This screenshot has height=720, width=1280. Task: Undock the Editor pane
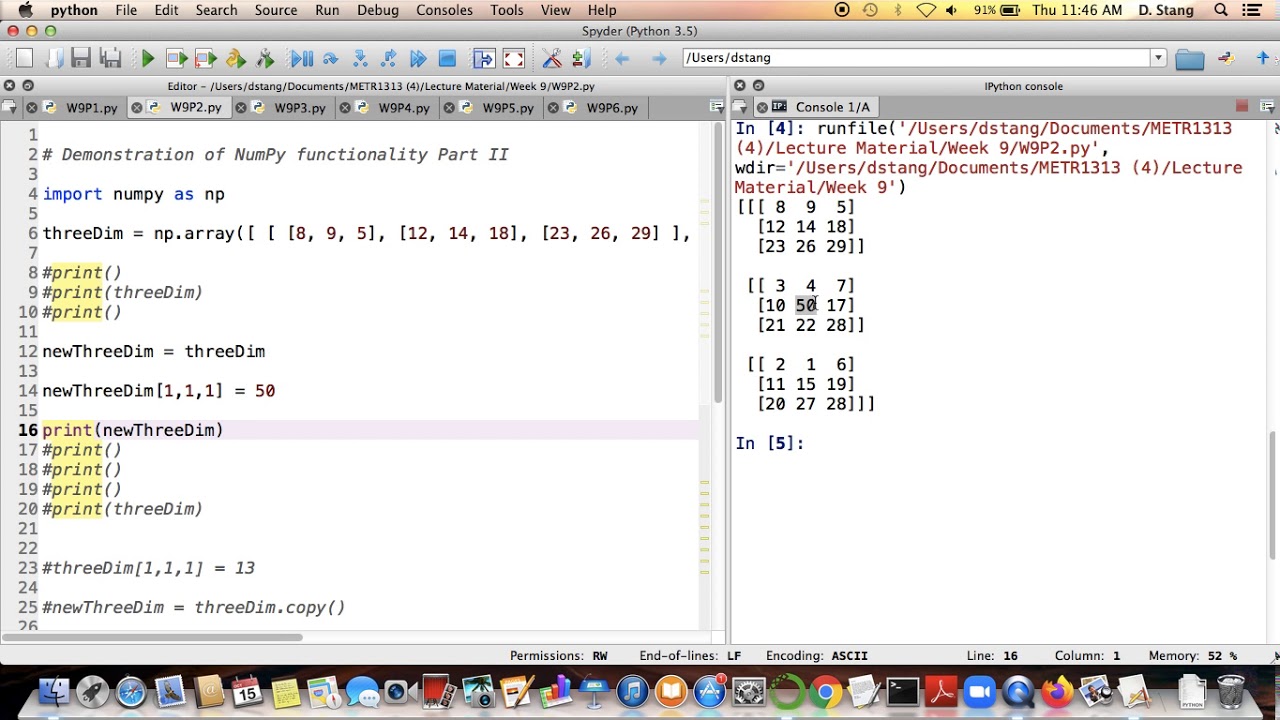click(28, 86)
